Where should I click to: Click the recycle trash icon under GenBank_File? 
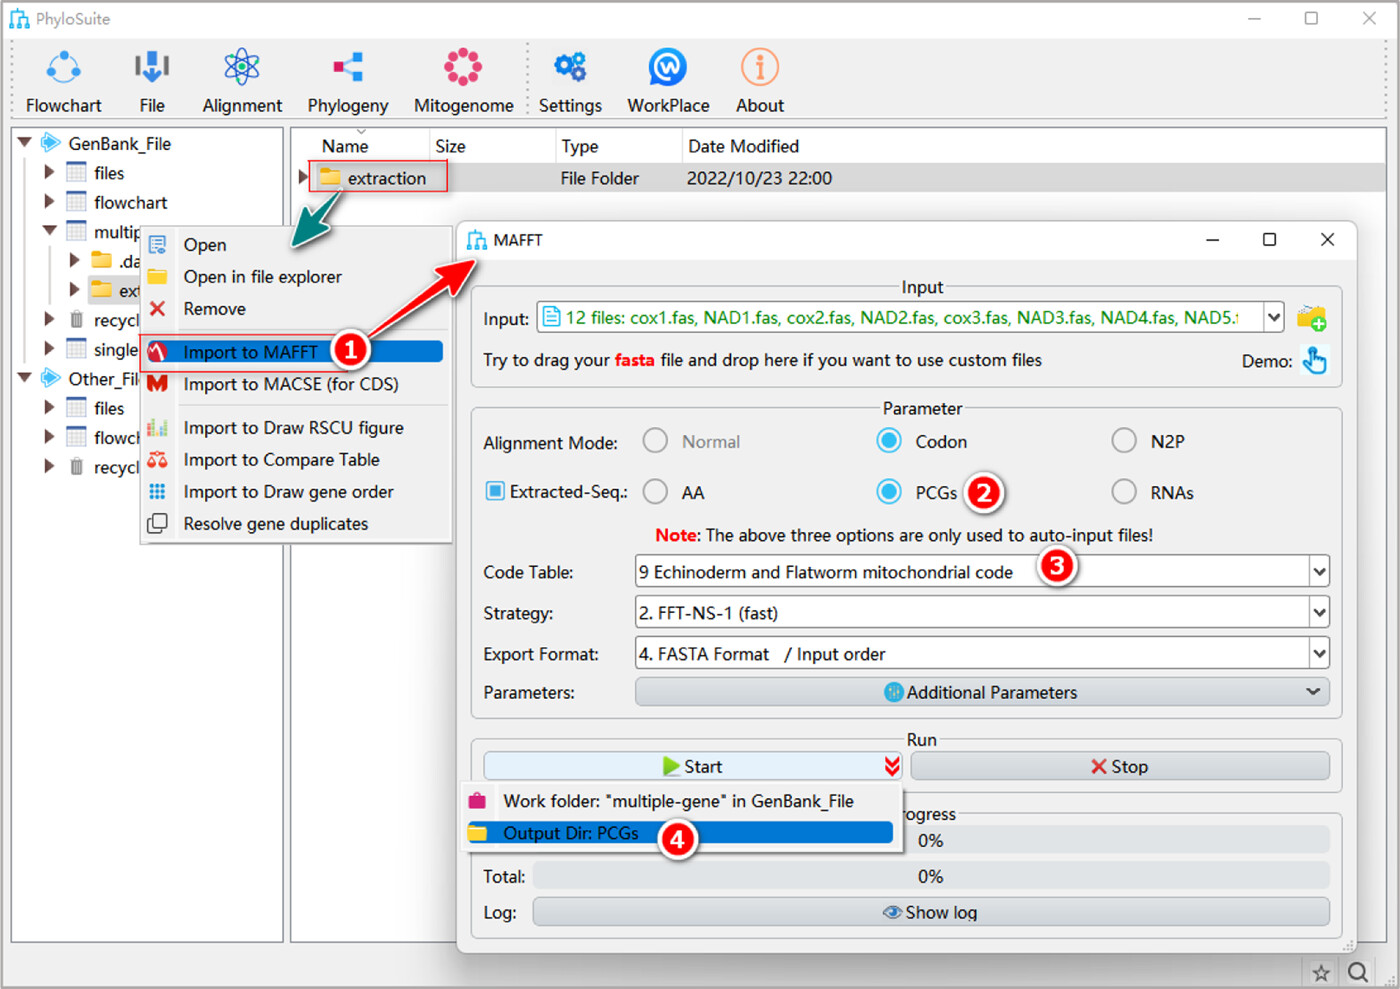click(x=77, y=320)
